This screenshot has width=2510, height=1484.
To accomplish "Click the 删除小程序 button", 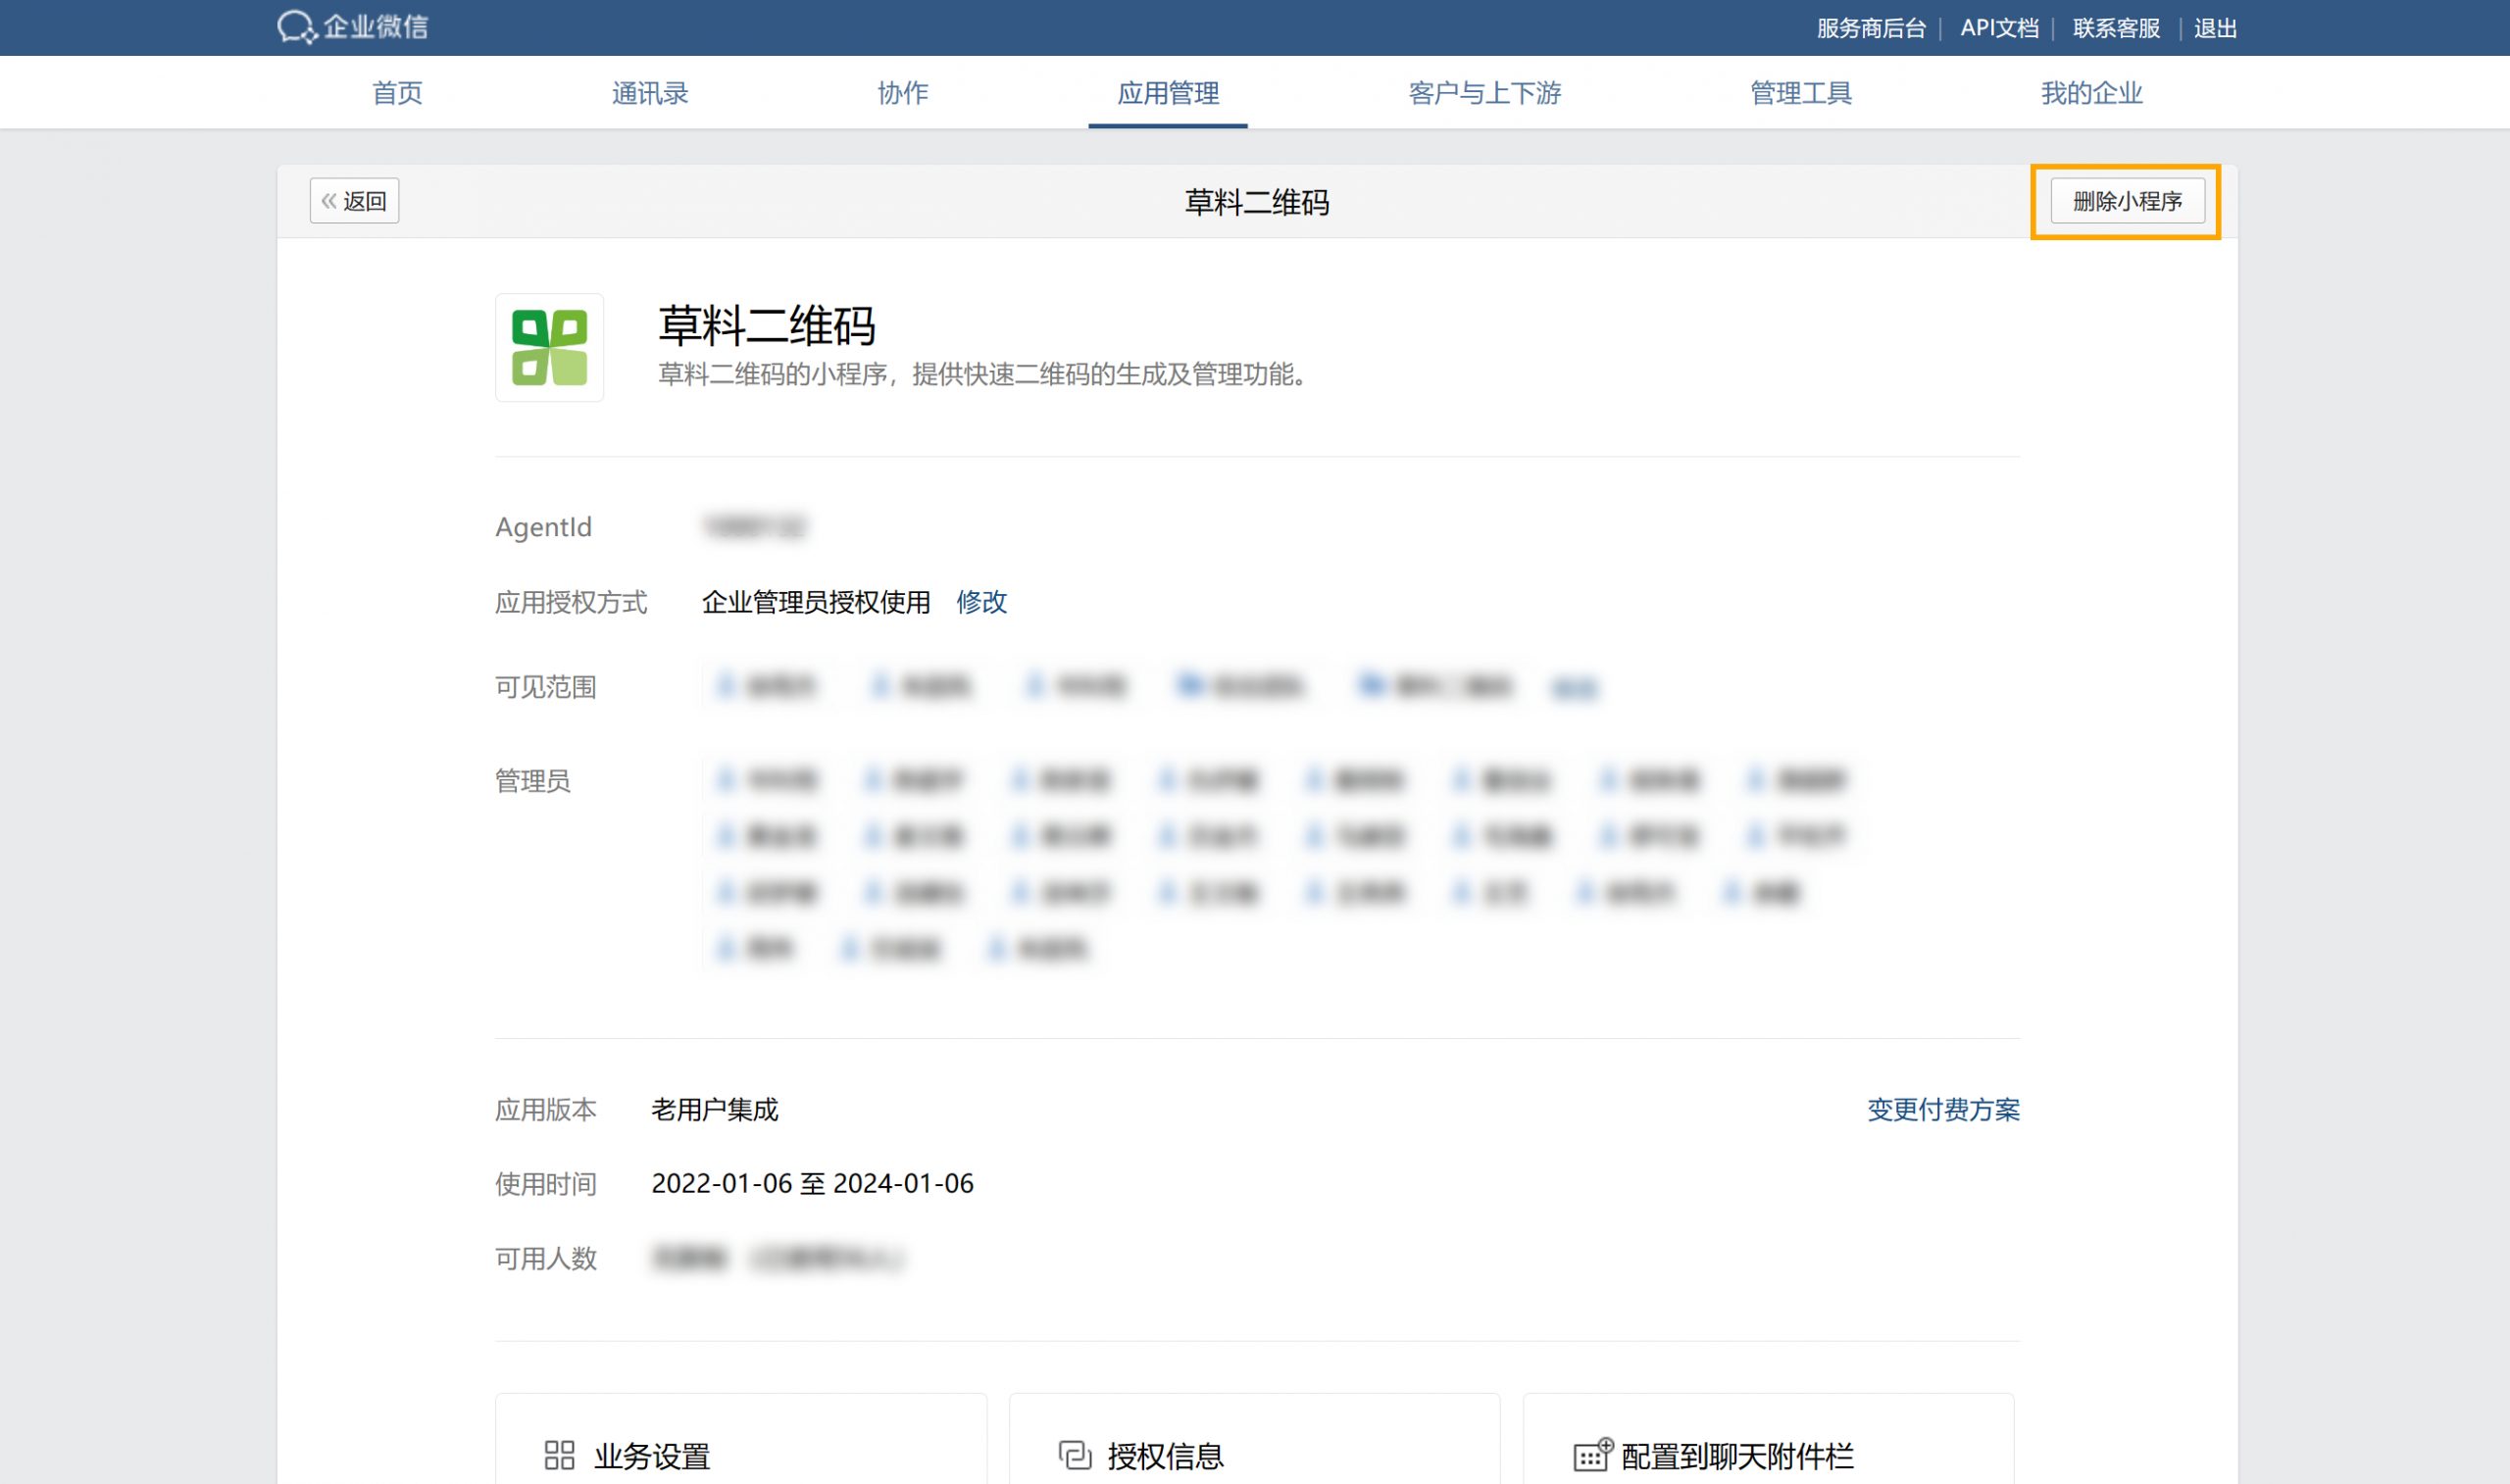I will pos(2126,201).
